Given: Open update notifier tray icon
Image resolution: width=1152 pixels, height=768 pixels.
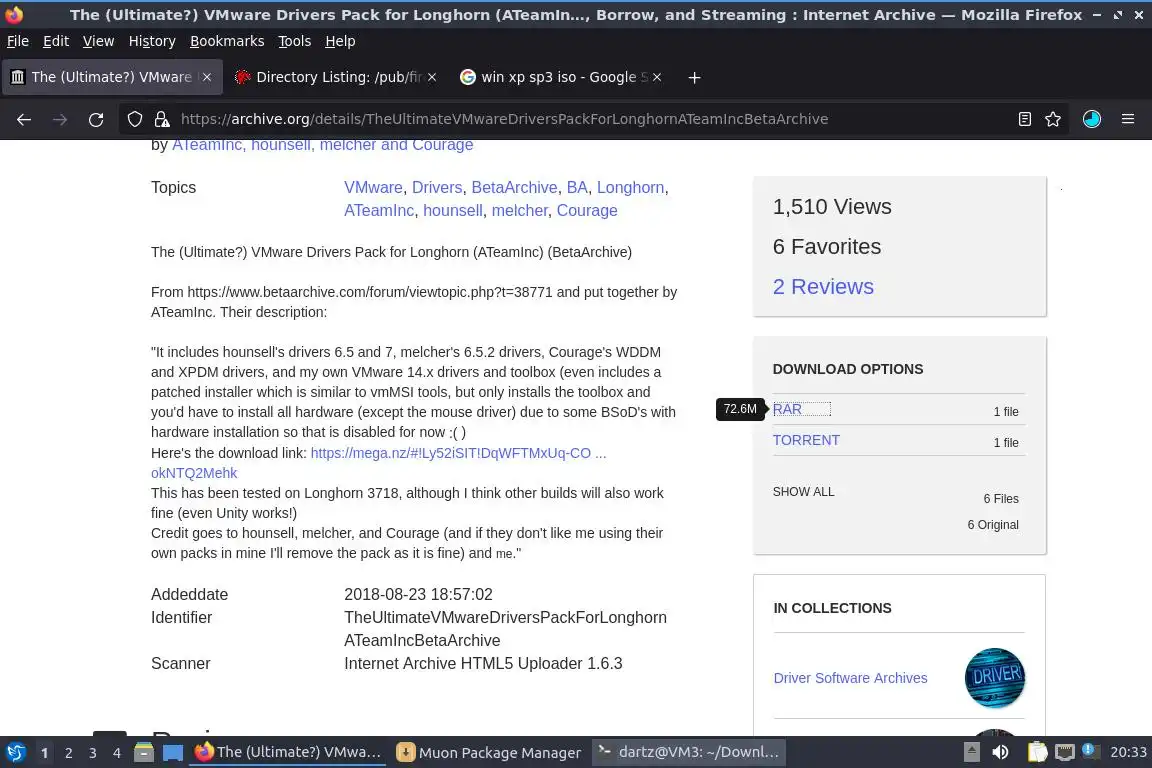Looking at the screenshot, I should coord(1090,751).
